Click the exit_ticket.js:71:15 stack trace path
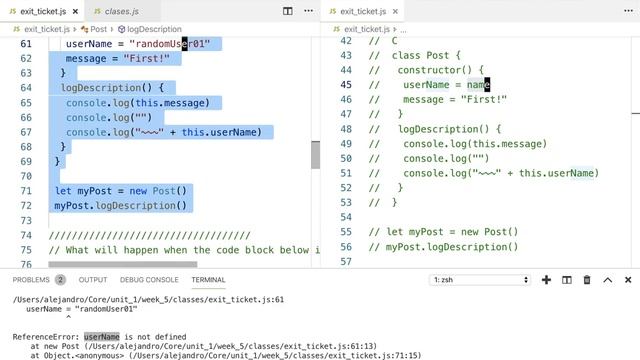 pos(275,356)
